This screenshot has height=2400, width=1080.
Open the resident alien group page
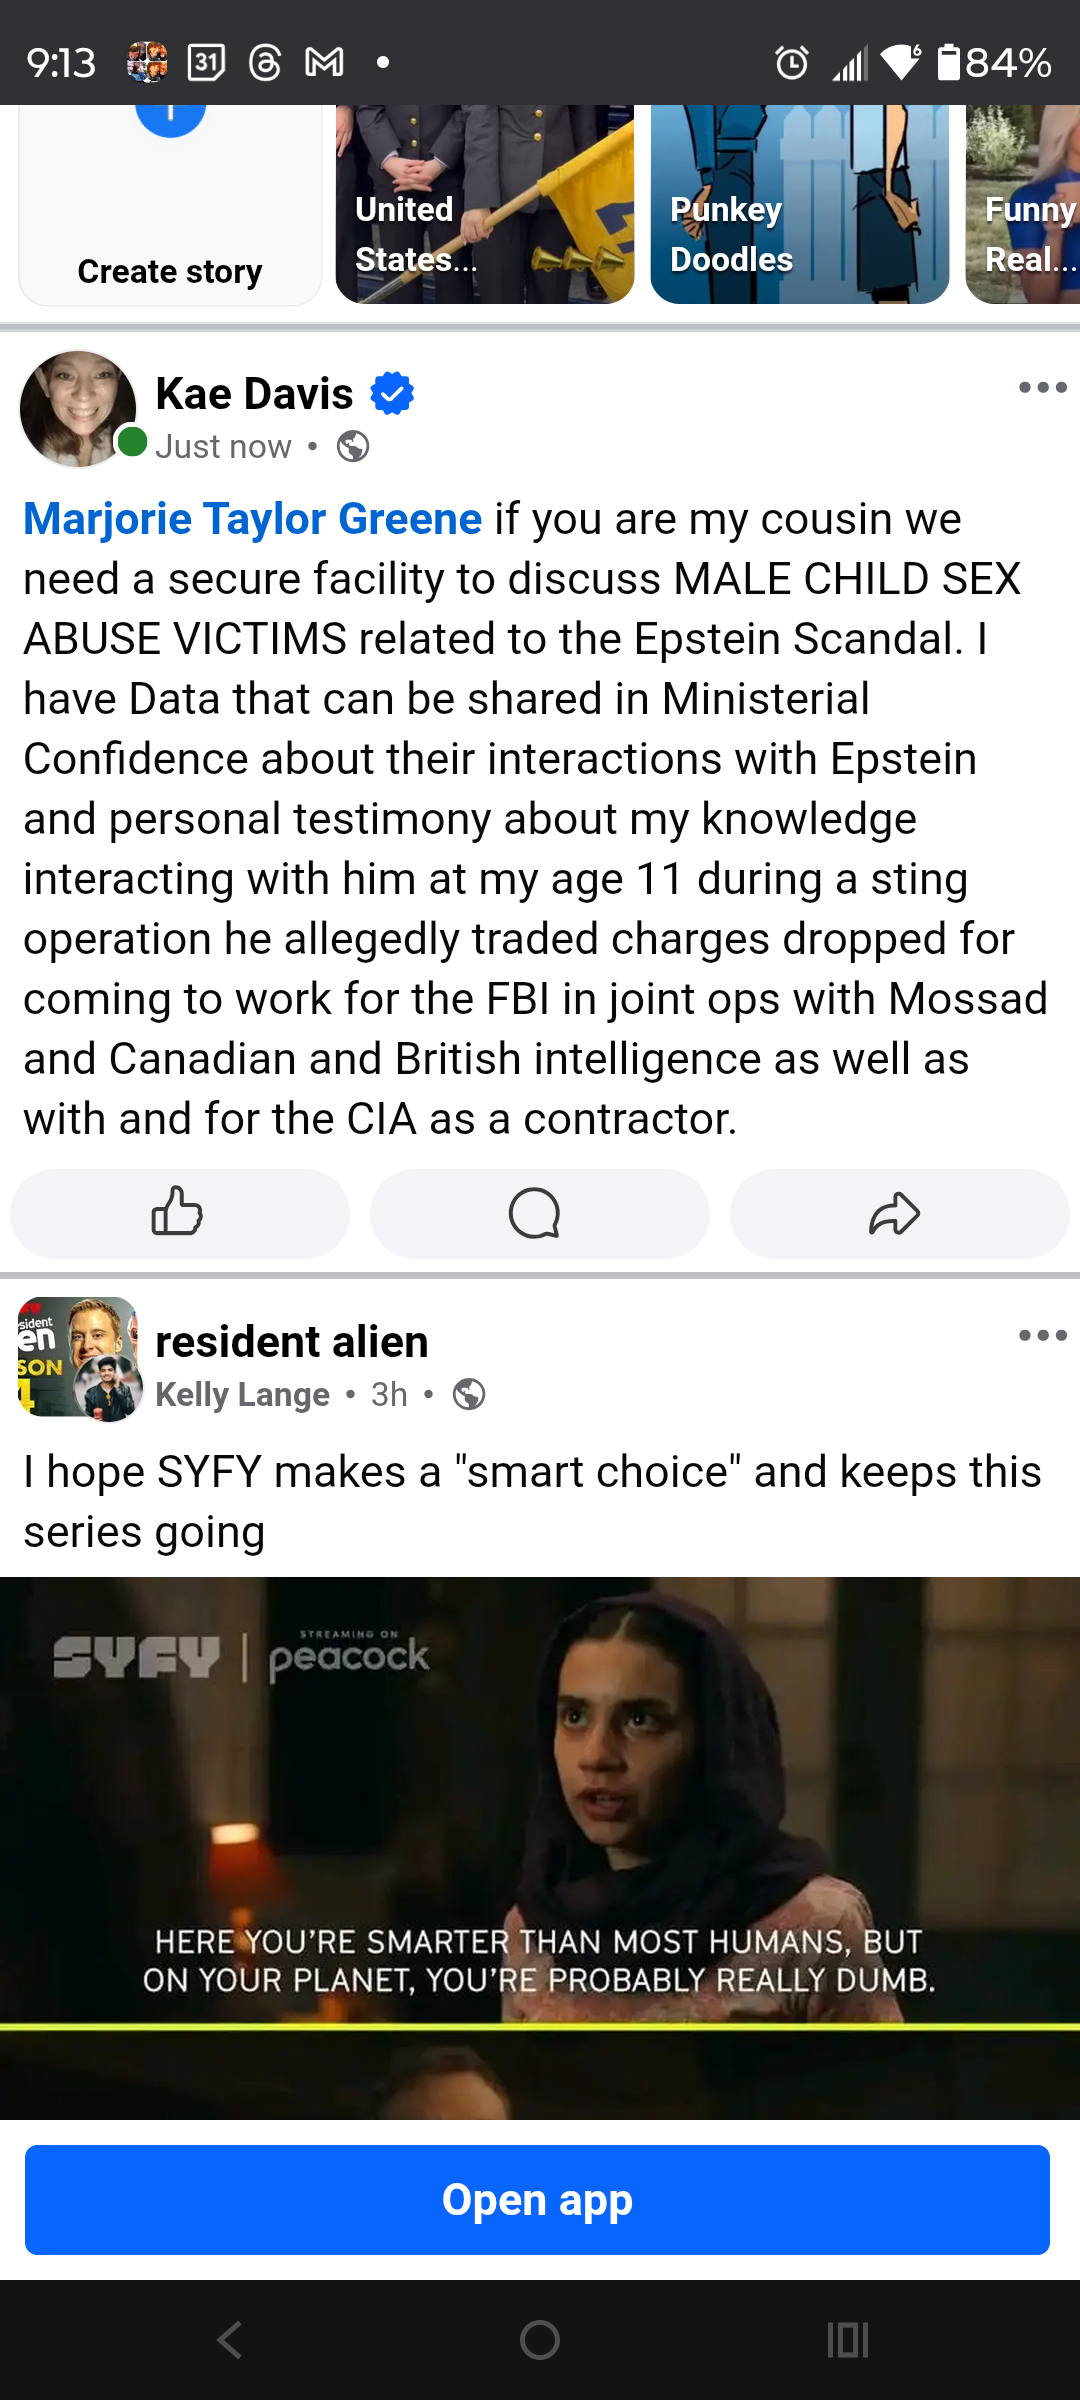coord(292,1342)
